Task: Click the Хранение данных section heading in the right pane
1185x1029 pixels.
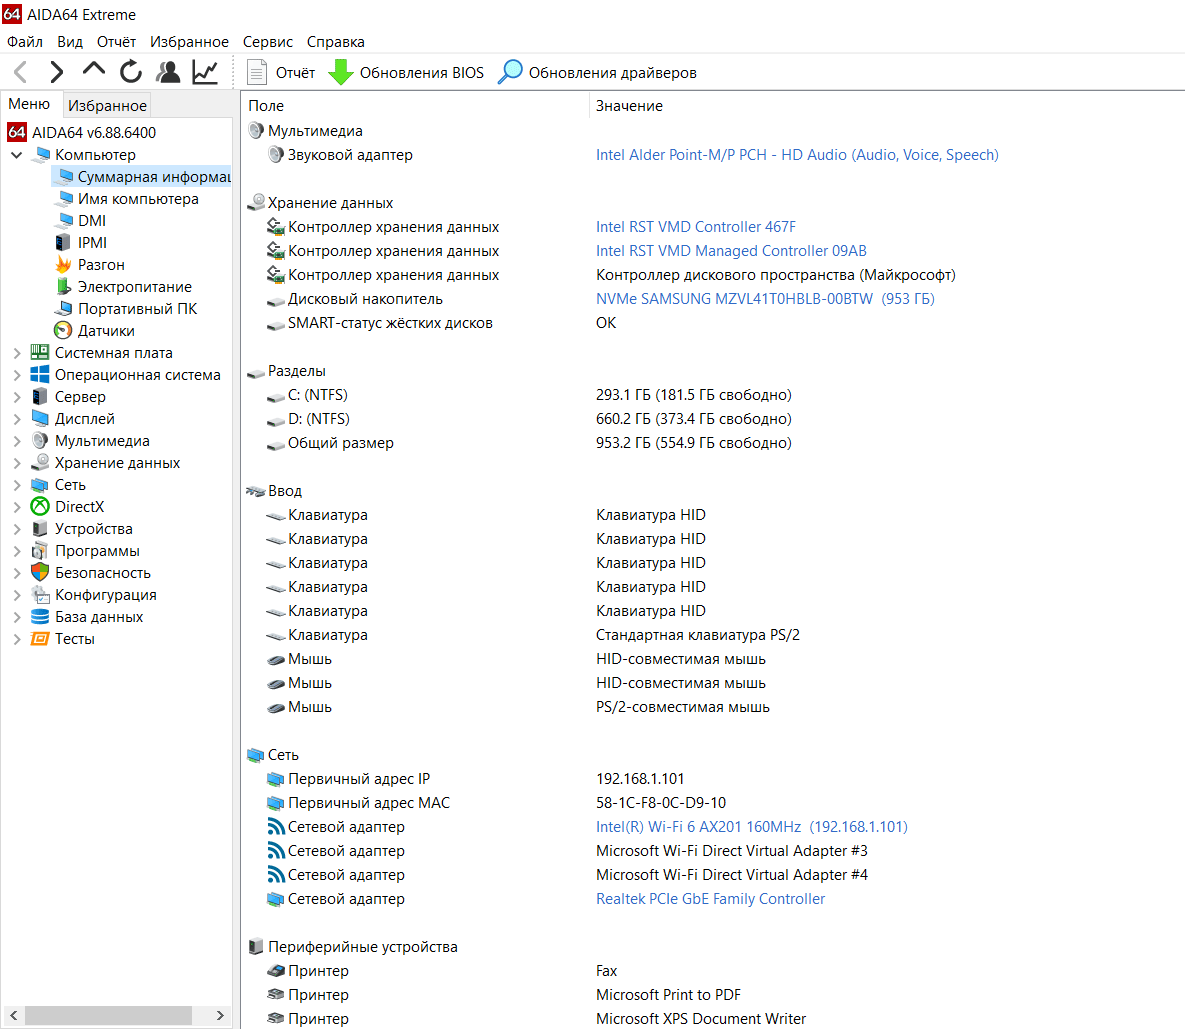Action: 330,202
